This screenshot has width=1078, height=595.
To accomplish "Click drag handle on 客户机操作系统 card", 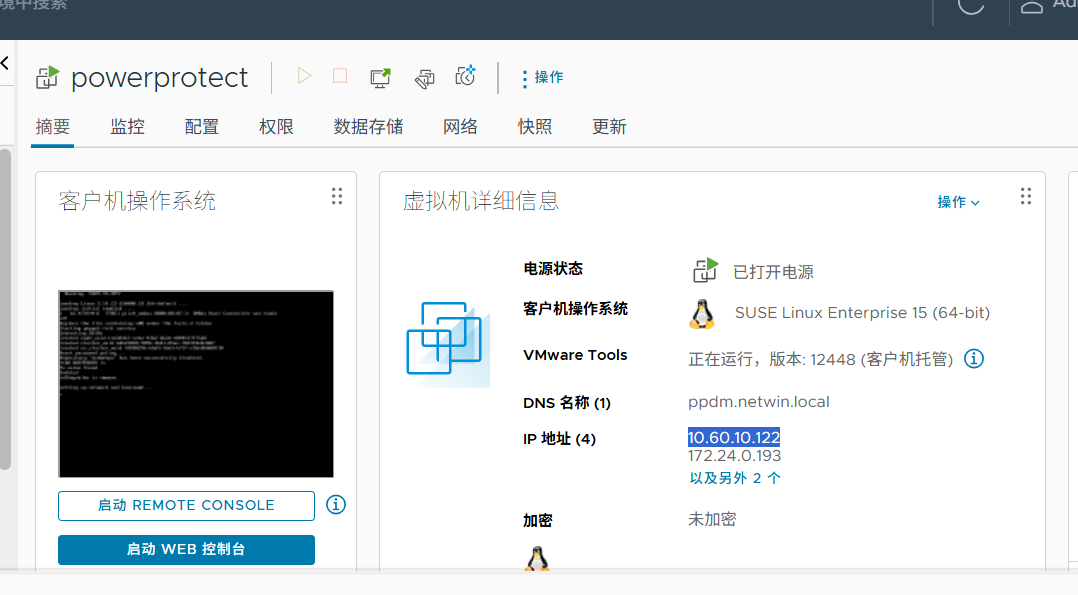I will [337, 197].
